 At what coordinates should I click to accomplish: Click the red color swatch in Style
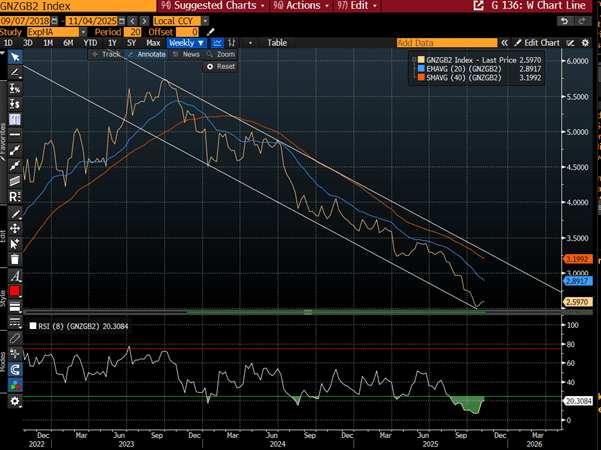(x=16, y=289)
